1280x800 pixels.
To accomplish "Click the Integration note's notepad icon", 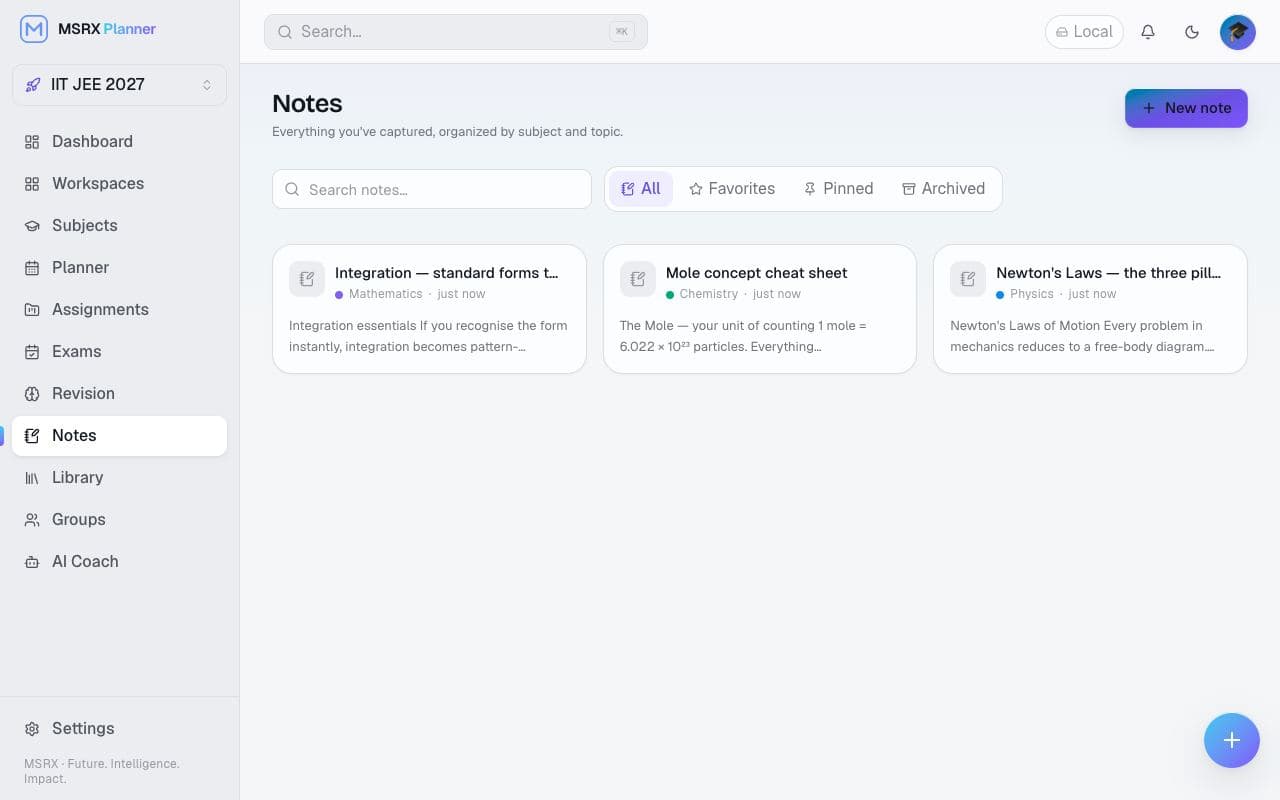I will pyautogui.click(x=307, y=280).
